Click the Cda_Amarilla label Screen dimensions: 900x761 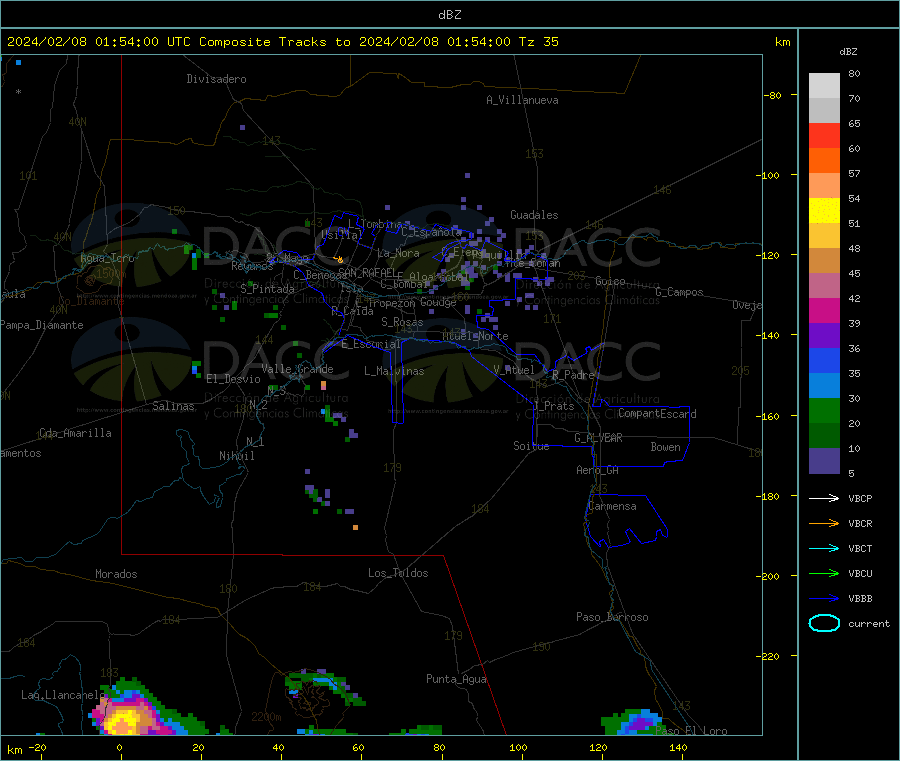[x=75, y=433]
